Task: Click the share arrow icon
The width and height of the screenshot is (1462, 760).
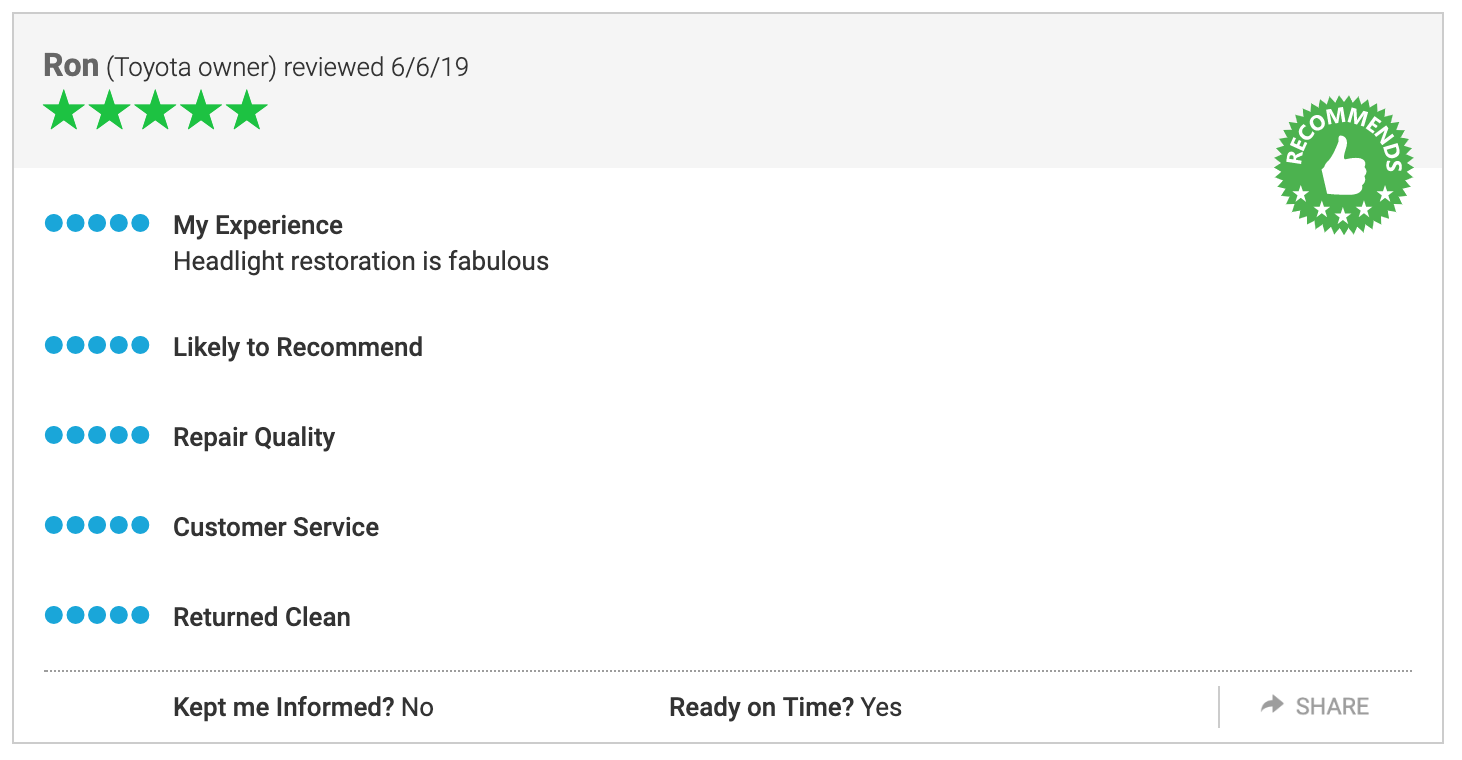Action: (1272, 705)
